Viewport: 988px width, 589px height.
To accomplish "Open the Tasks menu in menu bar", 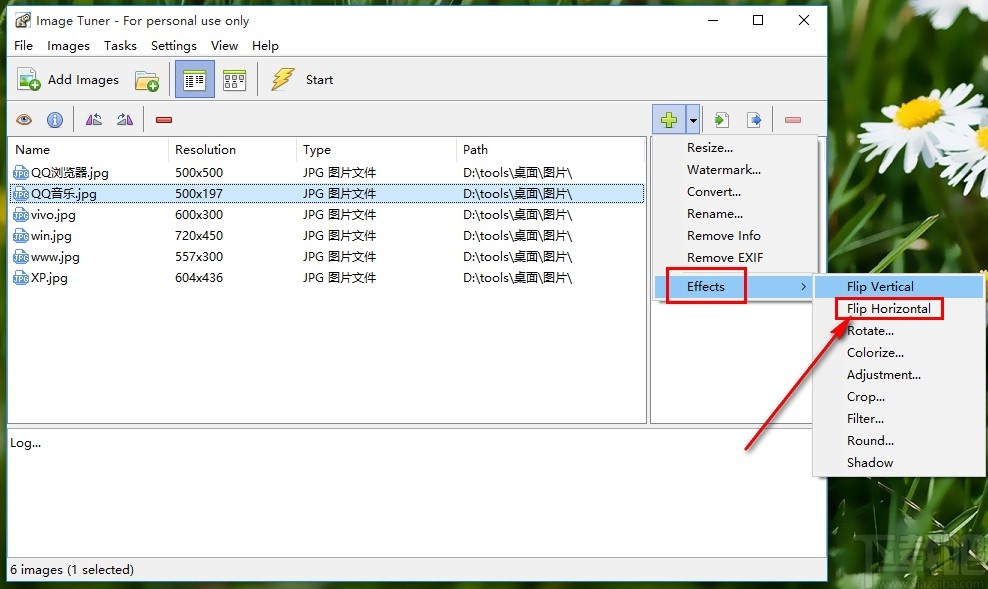I will point(120,45).
